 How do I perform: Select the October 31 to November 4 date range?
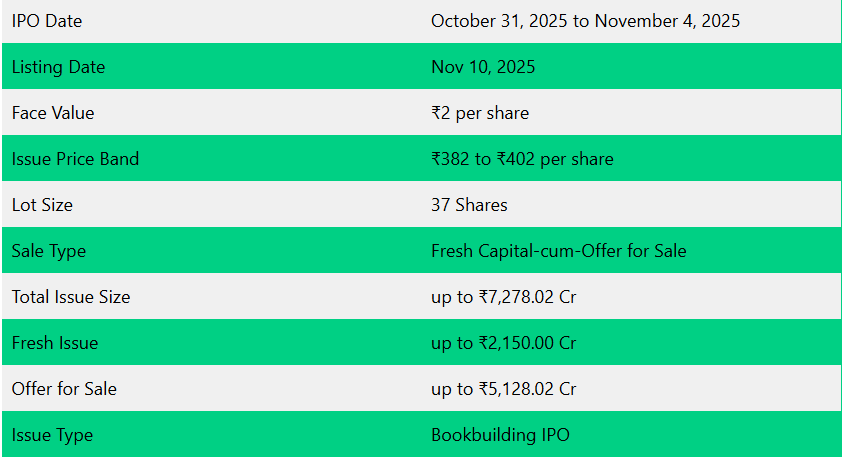(585, 21)
